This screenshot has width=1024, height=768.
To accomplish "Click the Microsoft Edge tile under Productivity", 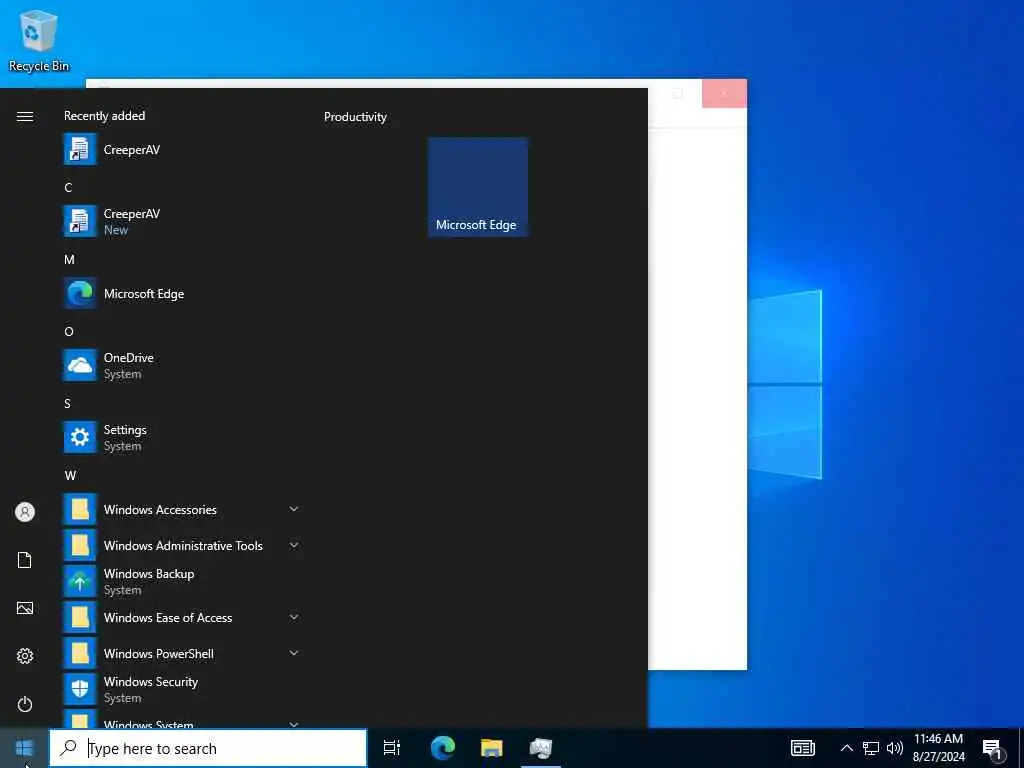I will click(478, 187).
